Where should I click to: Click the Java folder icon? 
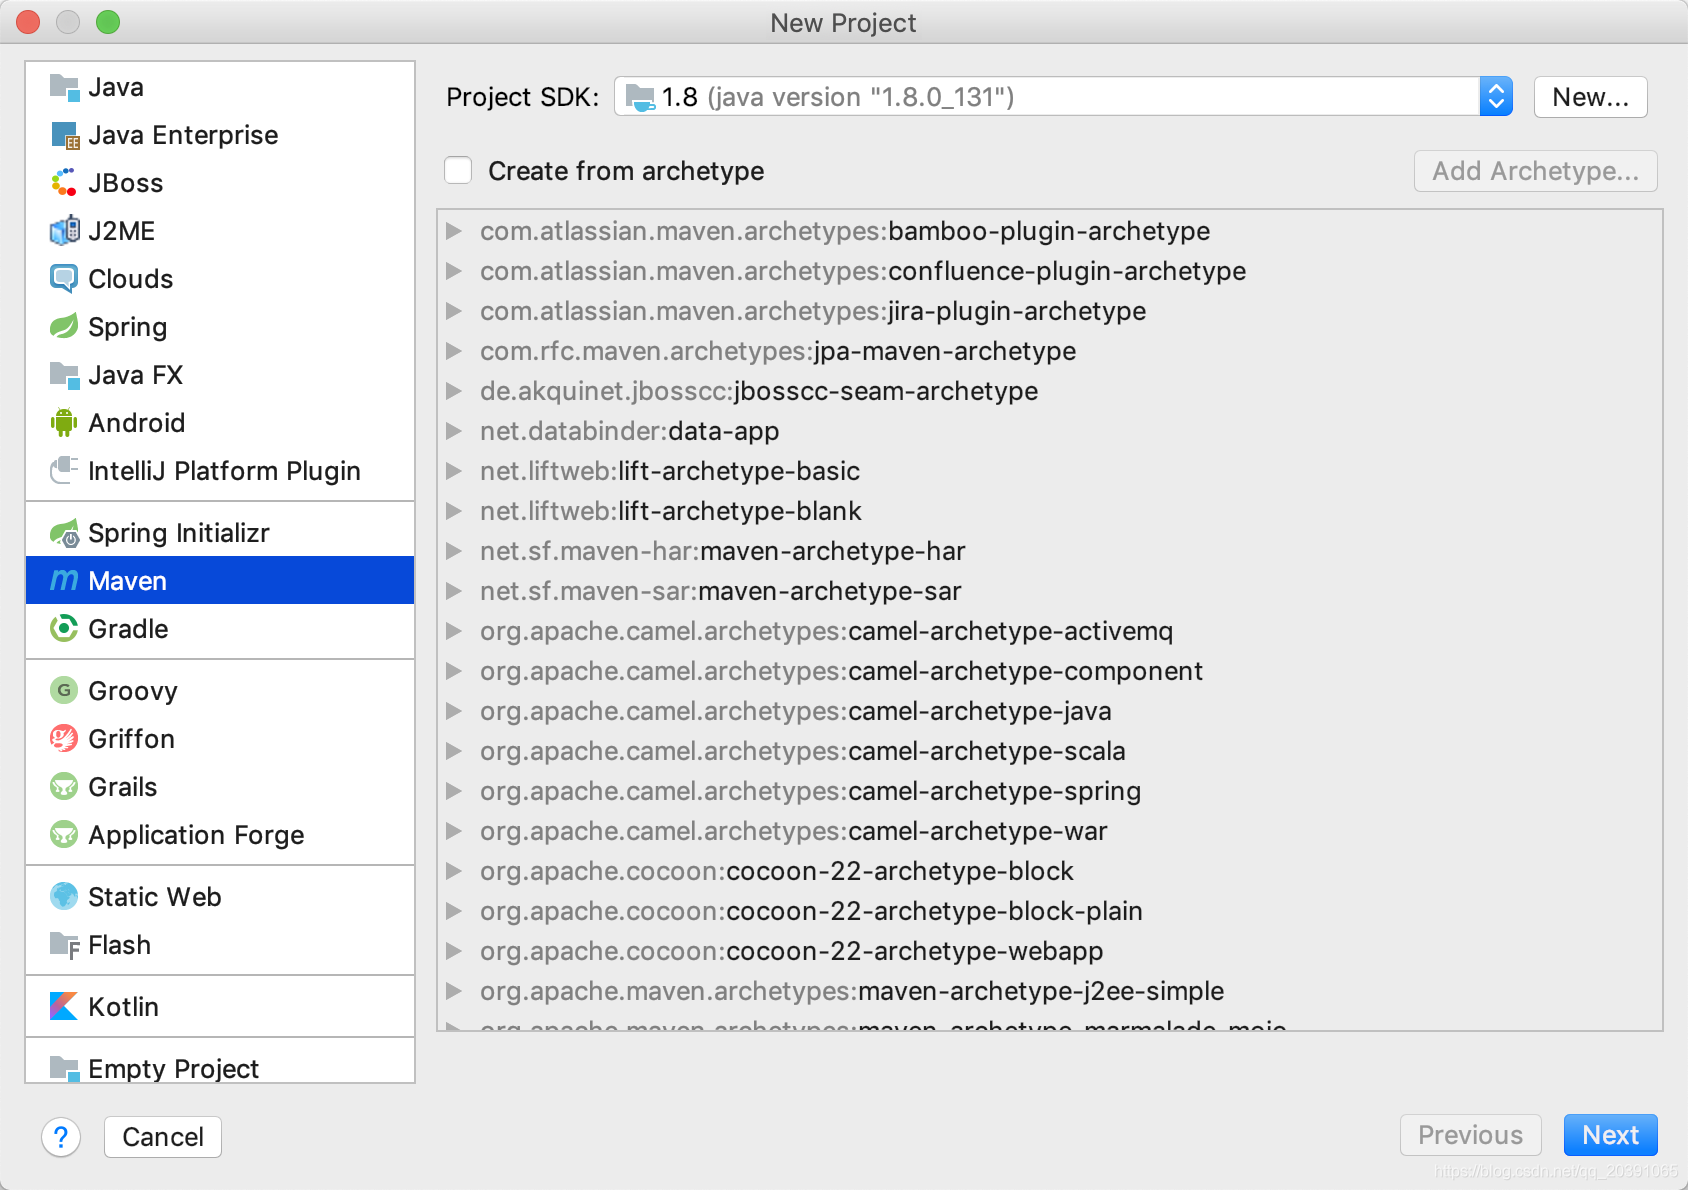64,87
